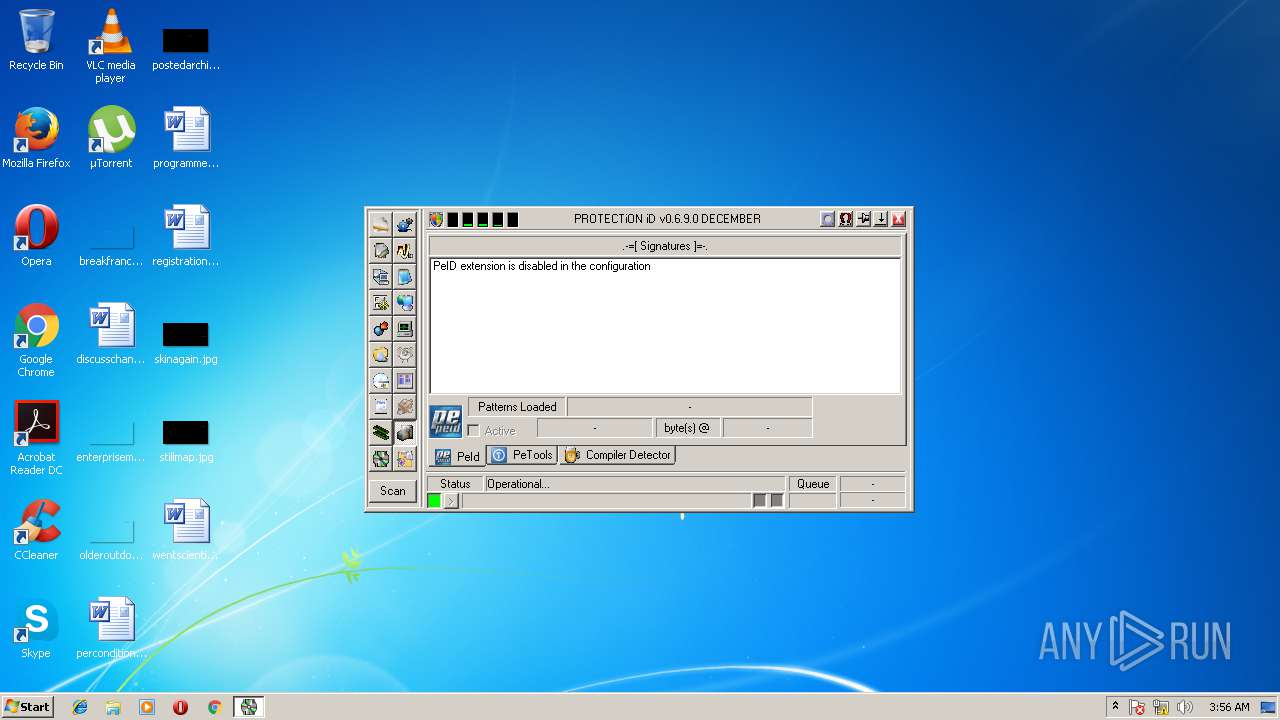
Task: Select the Opera desktop shortcut
Action: coord(36,236)
